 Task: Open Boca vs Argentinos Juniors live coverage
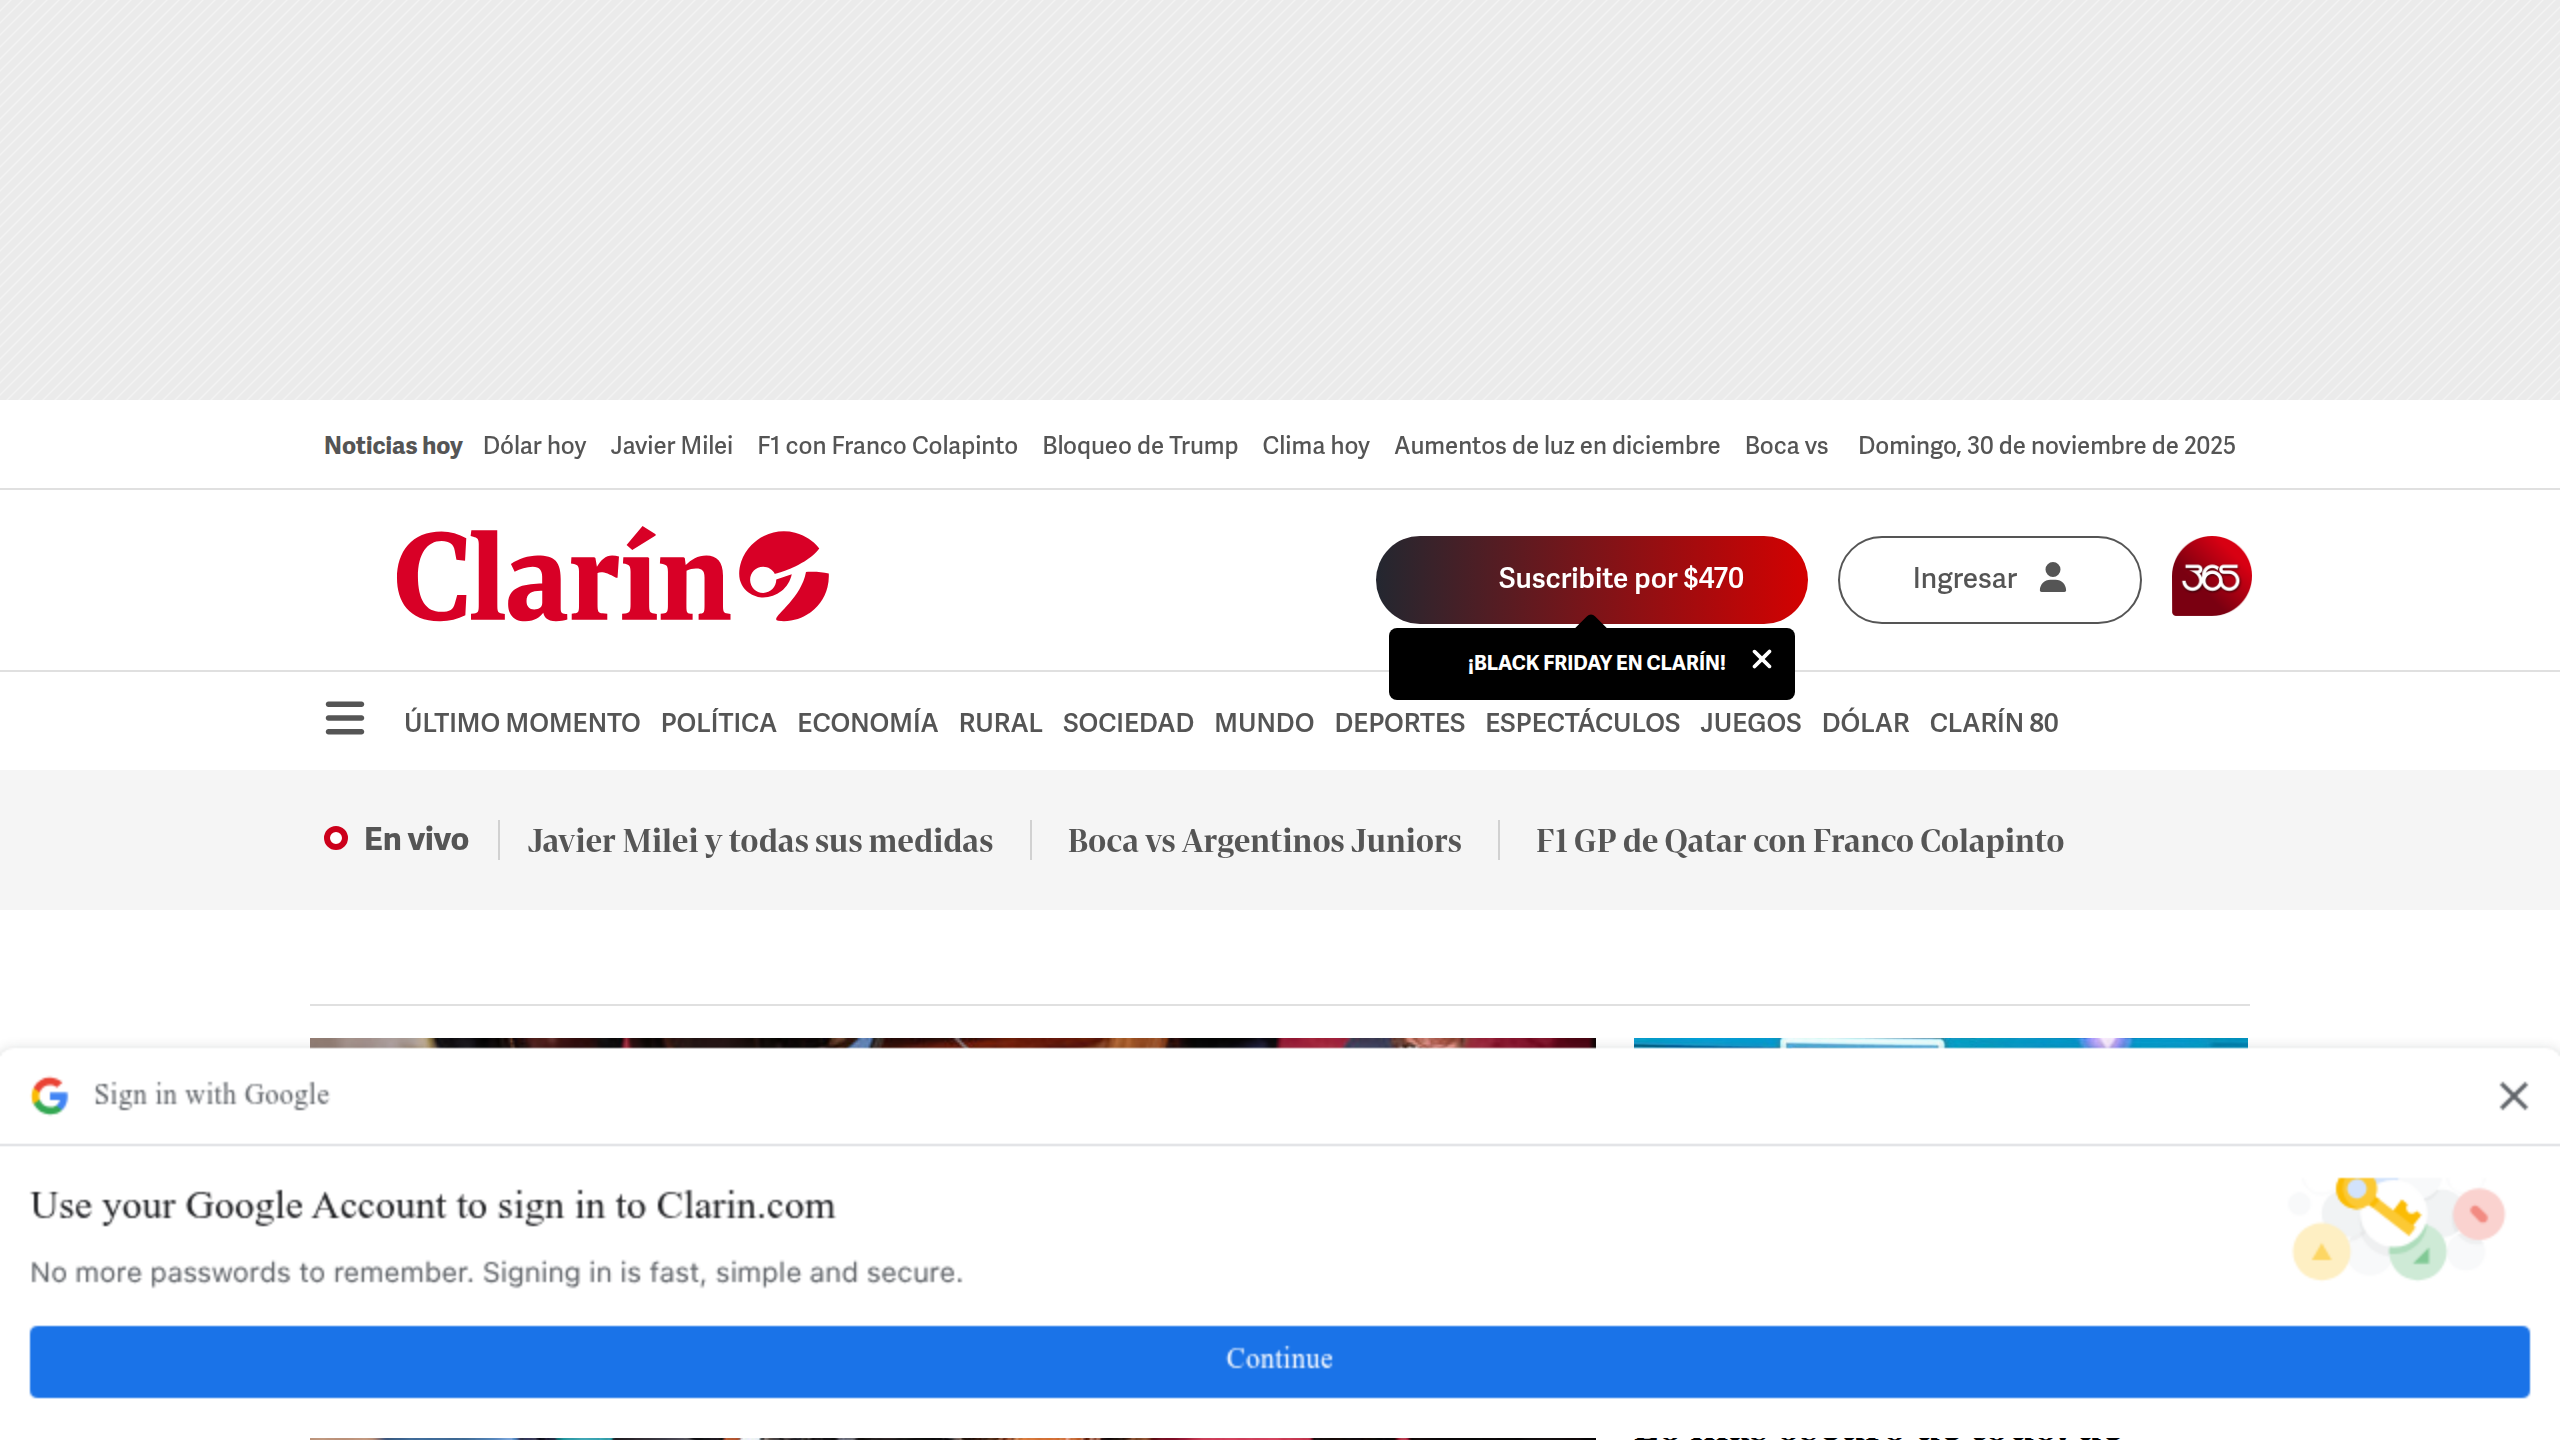[x=1265, y=840]
